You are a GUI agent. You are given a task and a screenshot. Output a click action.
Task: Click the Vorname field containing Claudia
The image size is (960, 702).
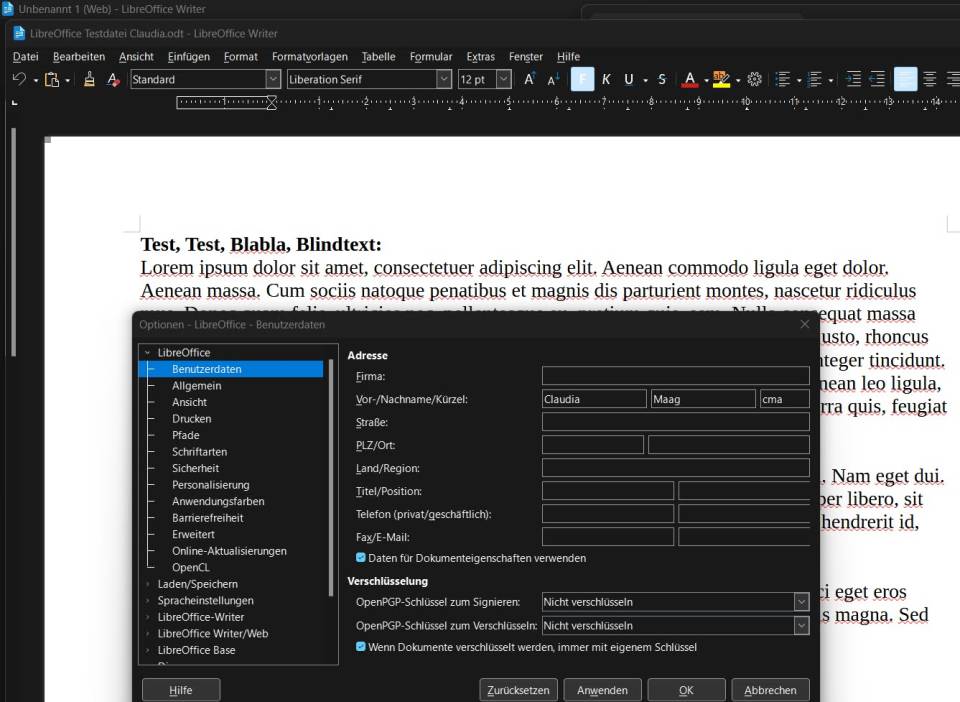point(594,398)
